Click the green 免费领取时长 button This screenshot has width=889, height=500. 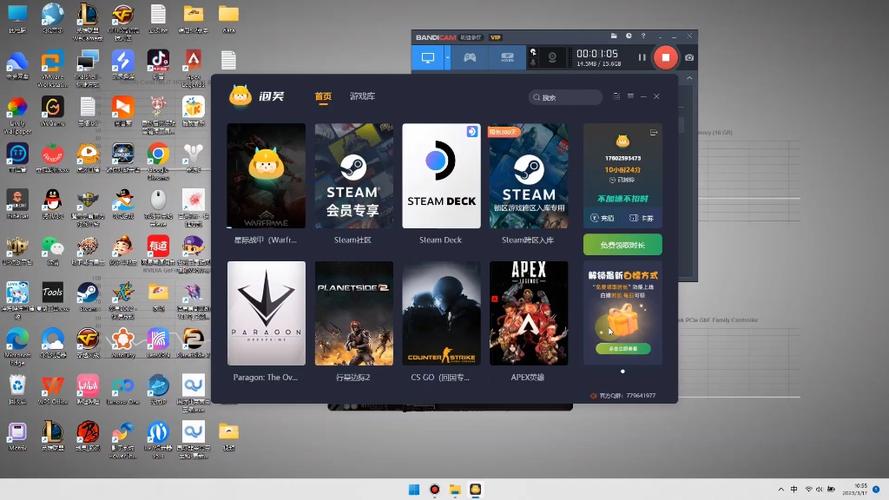623,245
